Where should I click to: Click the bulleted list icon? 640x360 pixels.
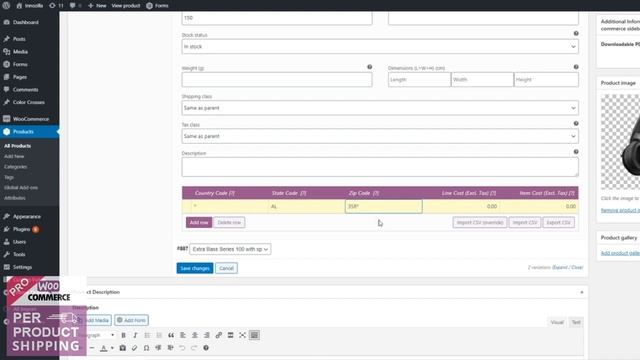tap(147, 335)
